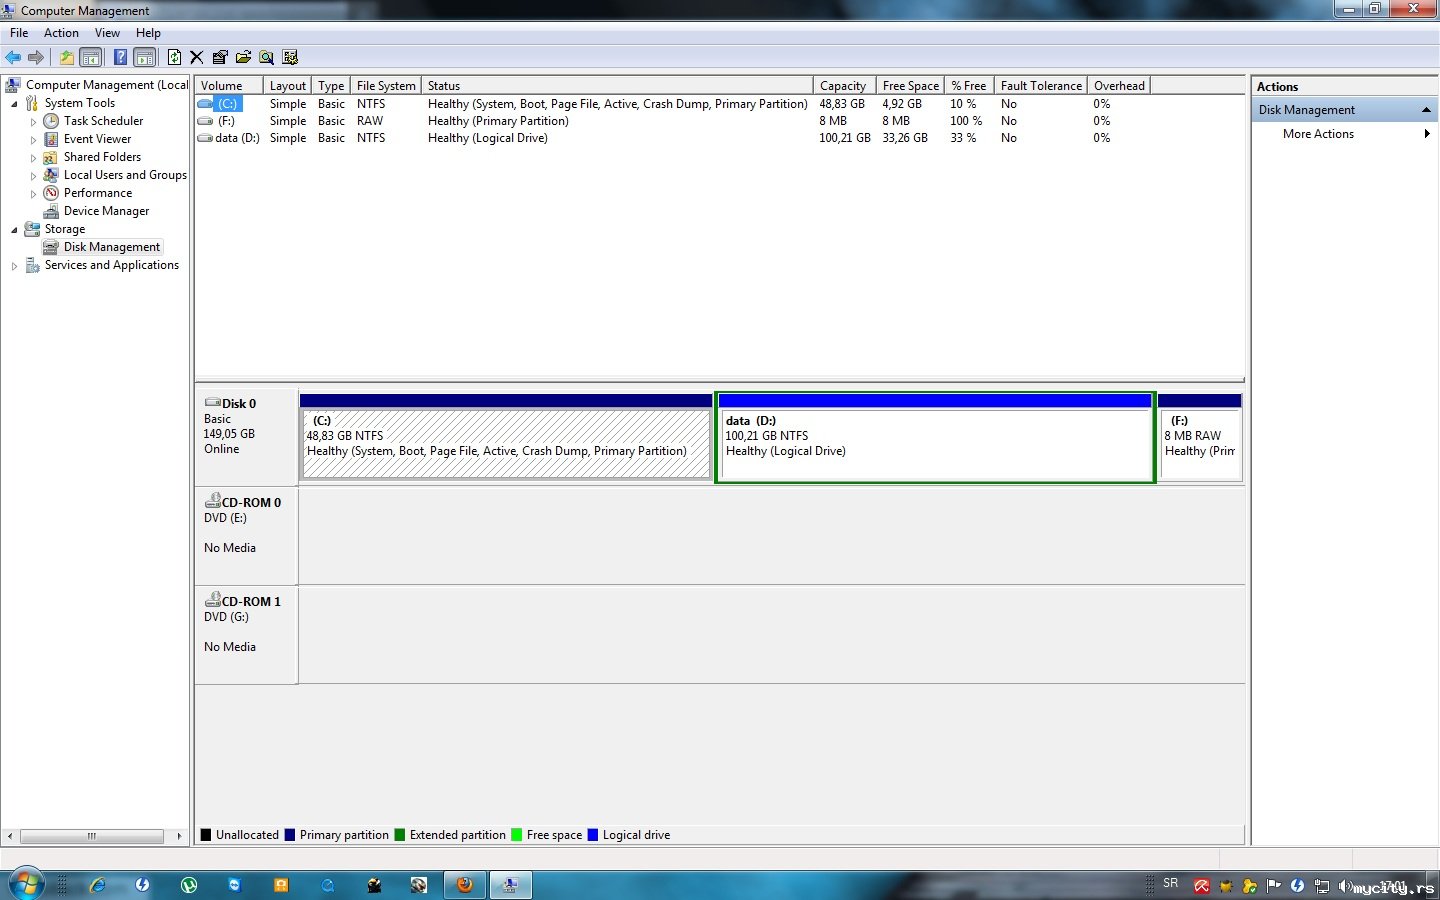Click the gray Forward arrow in toolbar
The width and height of the screenshot is (1440, 900).
point(36,57)
